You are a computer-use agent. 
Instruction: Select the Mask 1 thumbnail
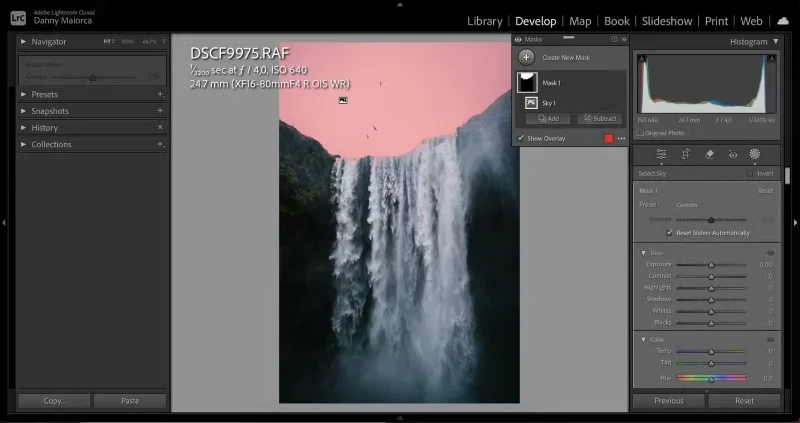(527, 83)
